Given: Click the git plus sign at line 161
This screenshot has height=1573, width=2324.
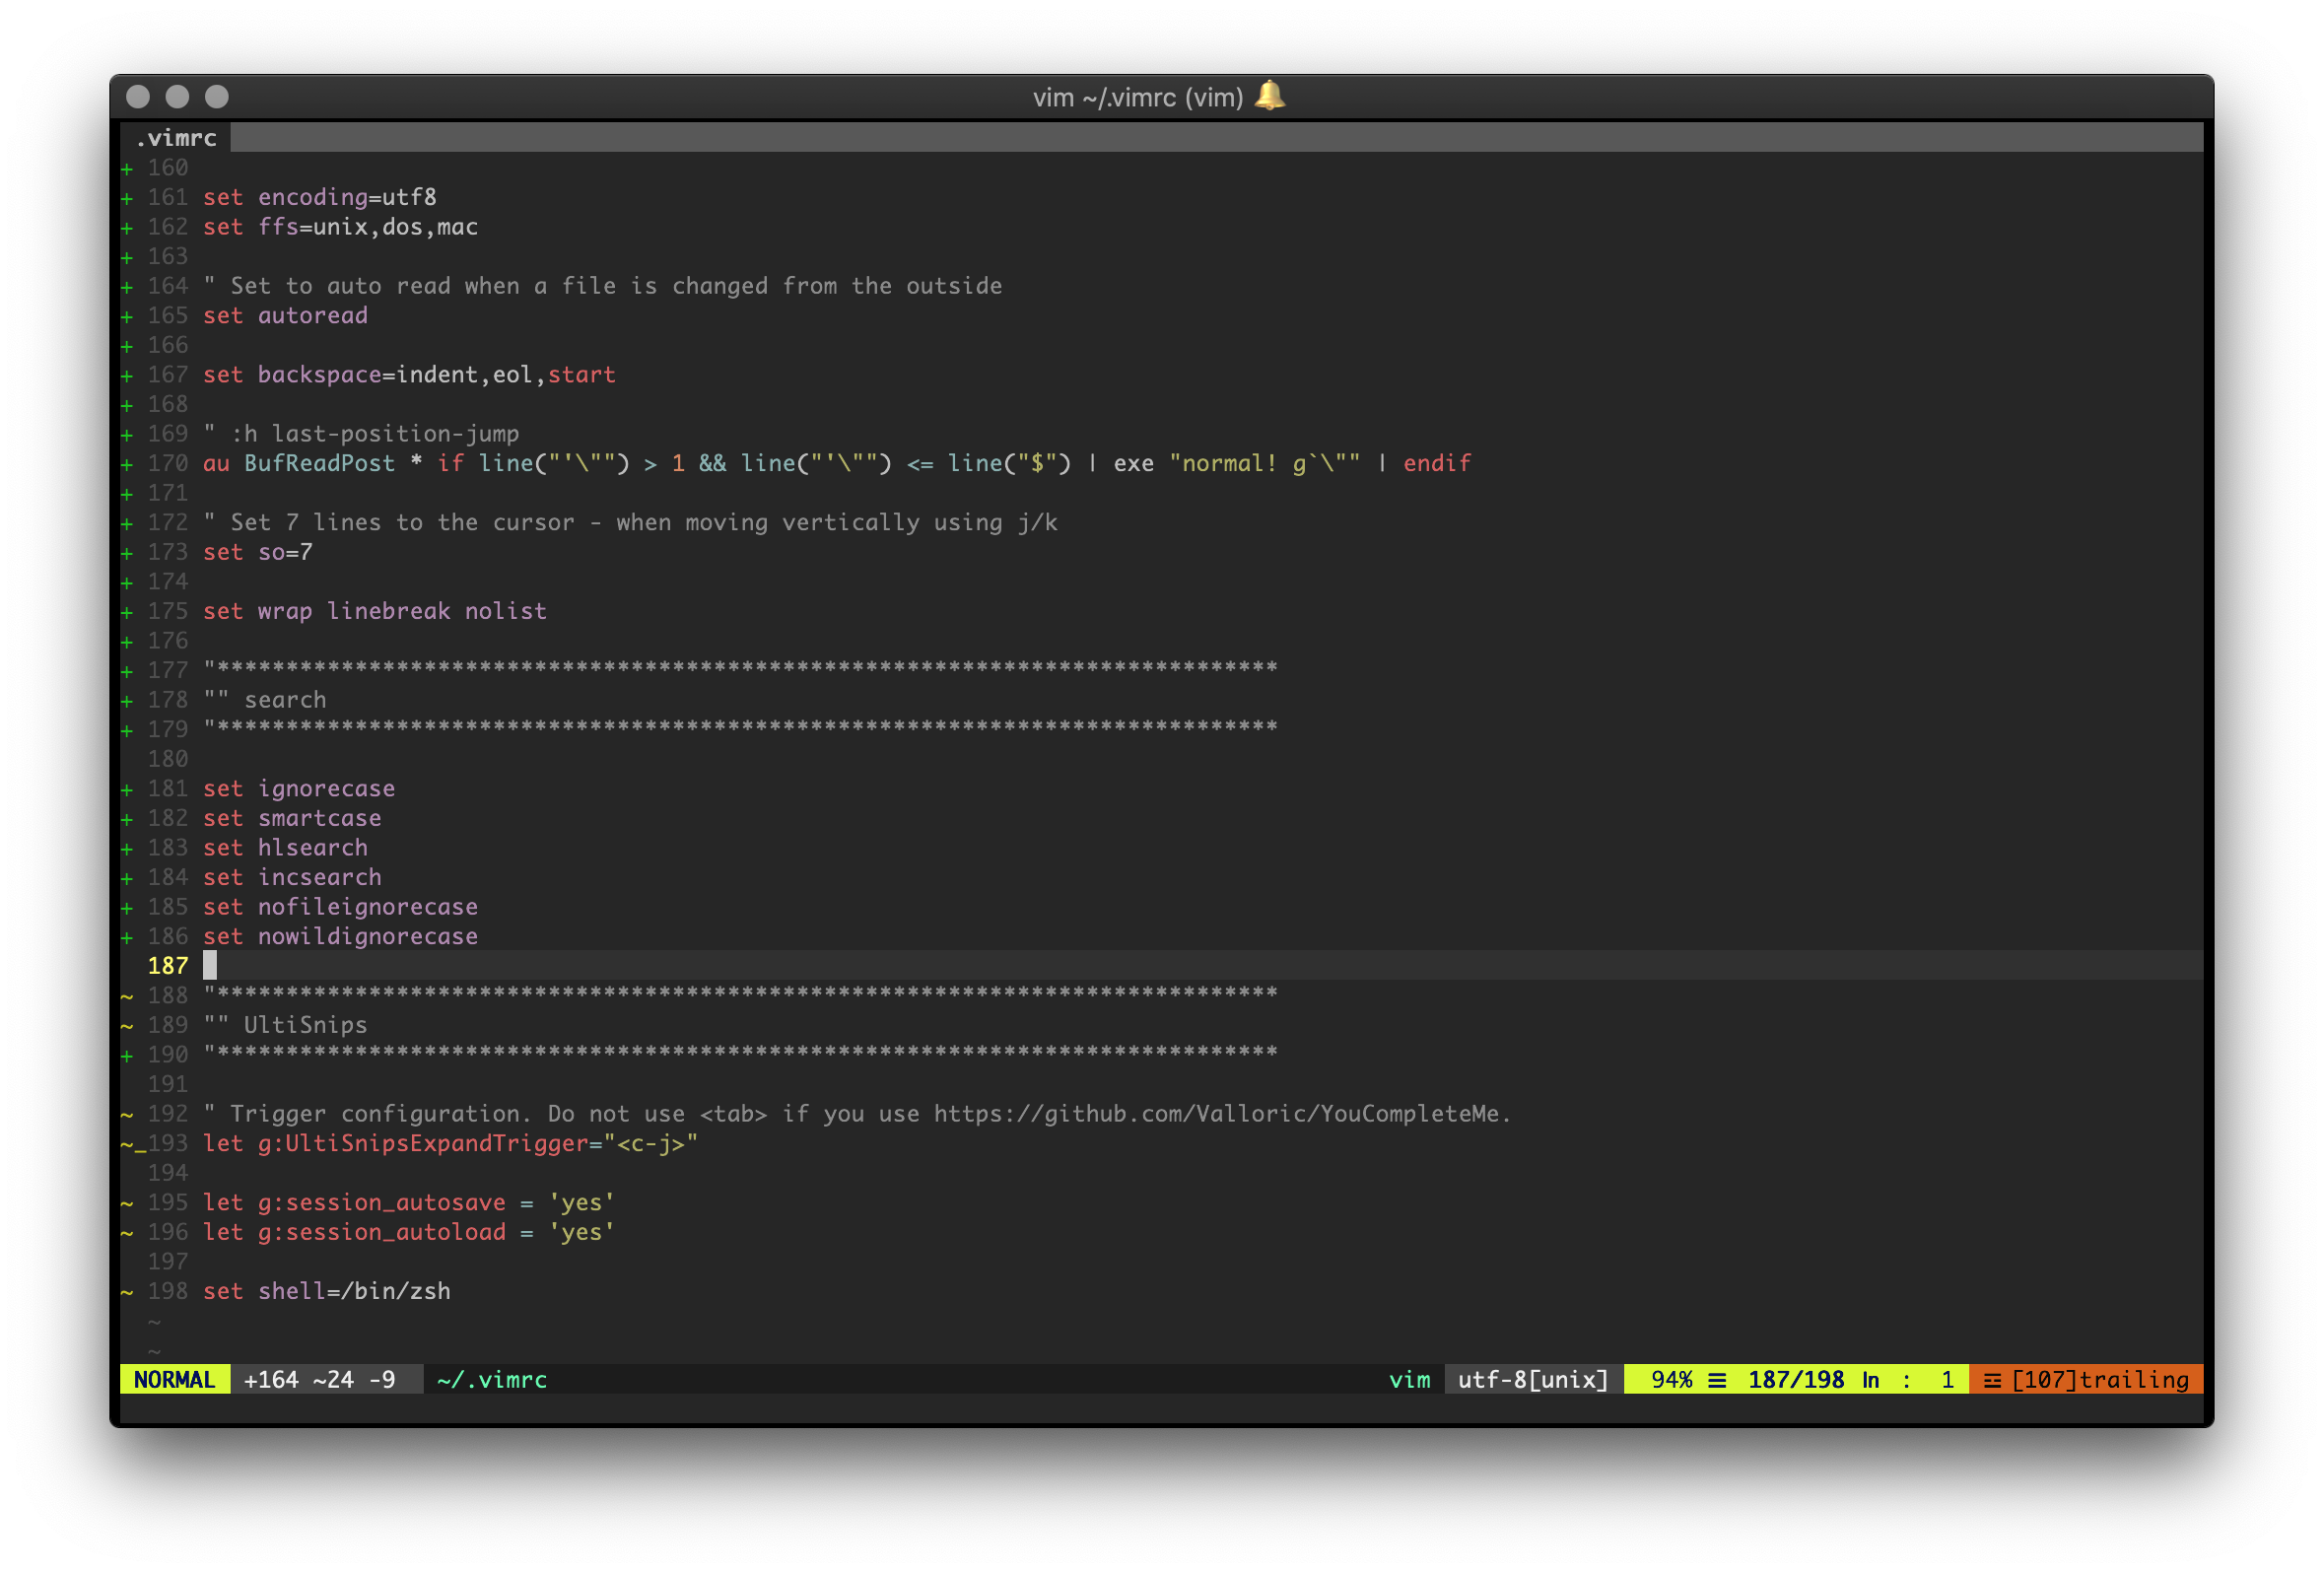Looking at the screenshot, I should coord(127,198).
